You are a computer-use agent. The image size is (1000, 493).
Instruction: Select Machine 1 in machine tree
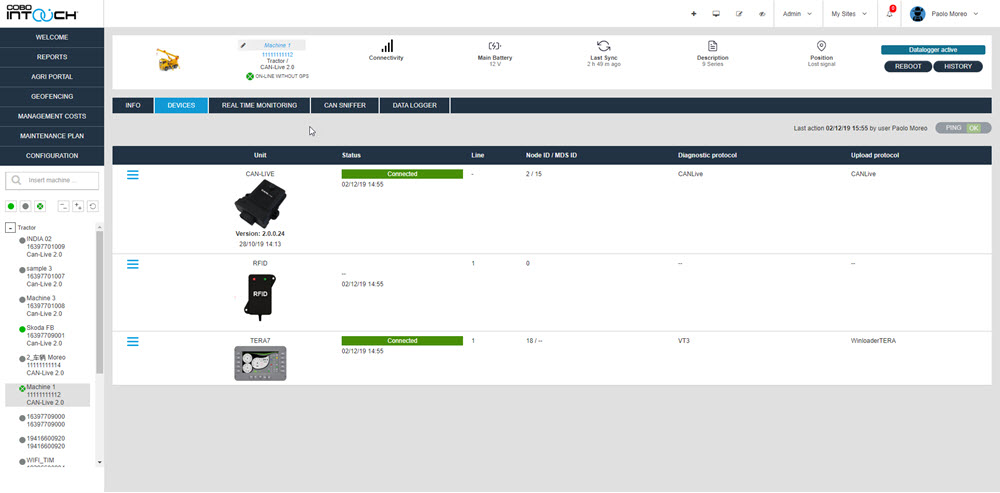(47, 395)
